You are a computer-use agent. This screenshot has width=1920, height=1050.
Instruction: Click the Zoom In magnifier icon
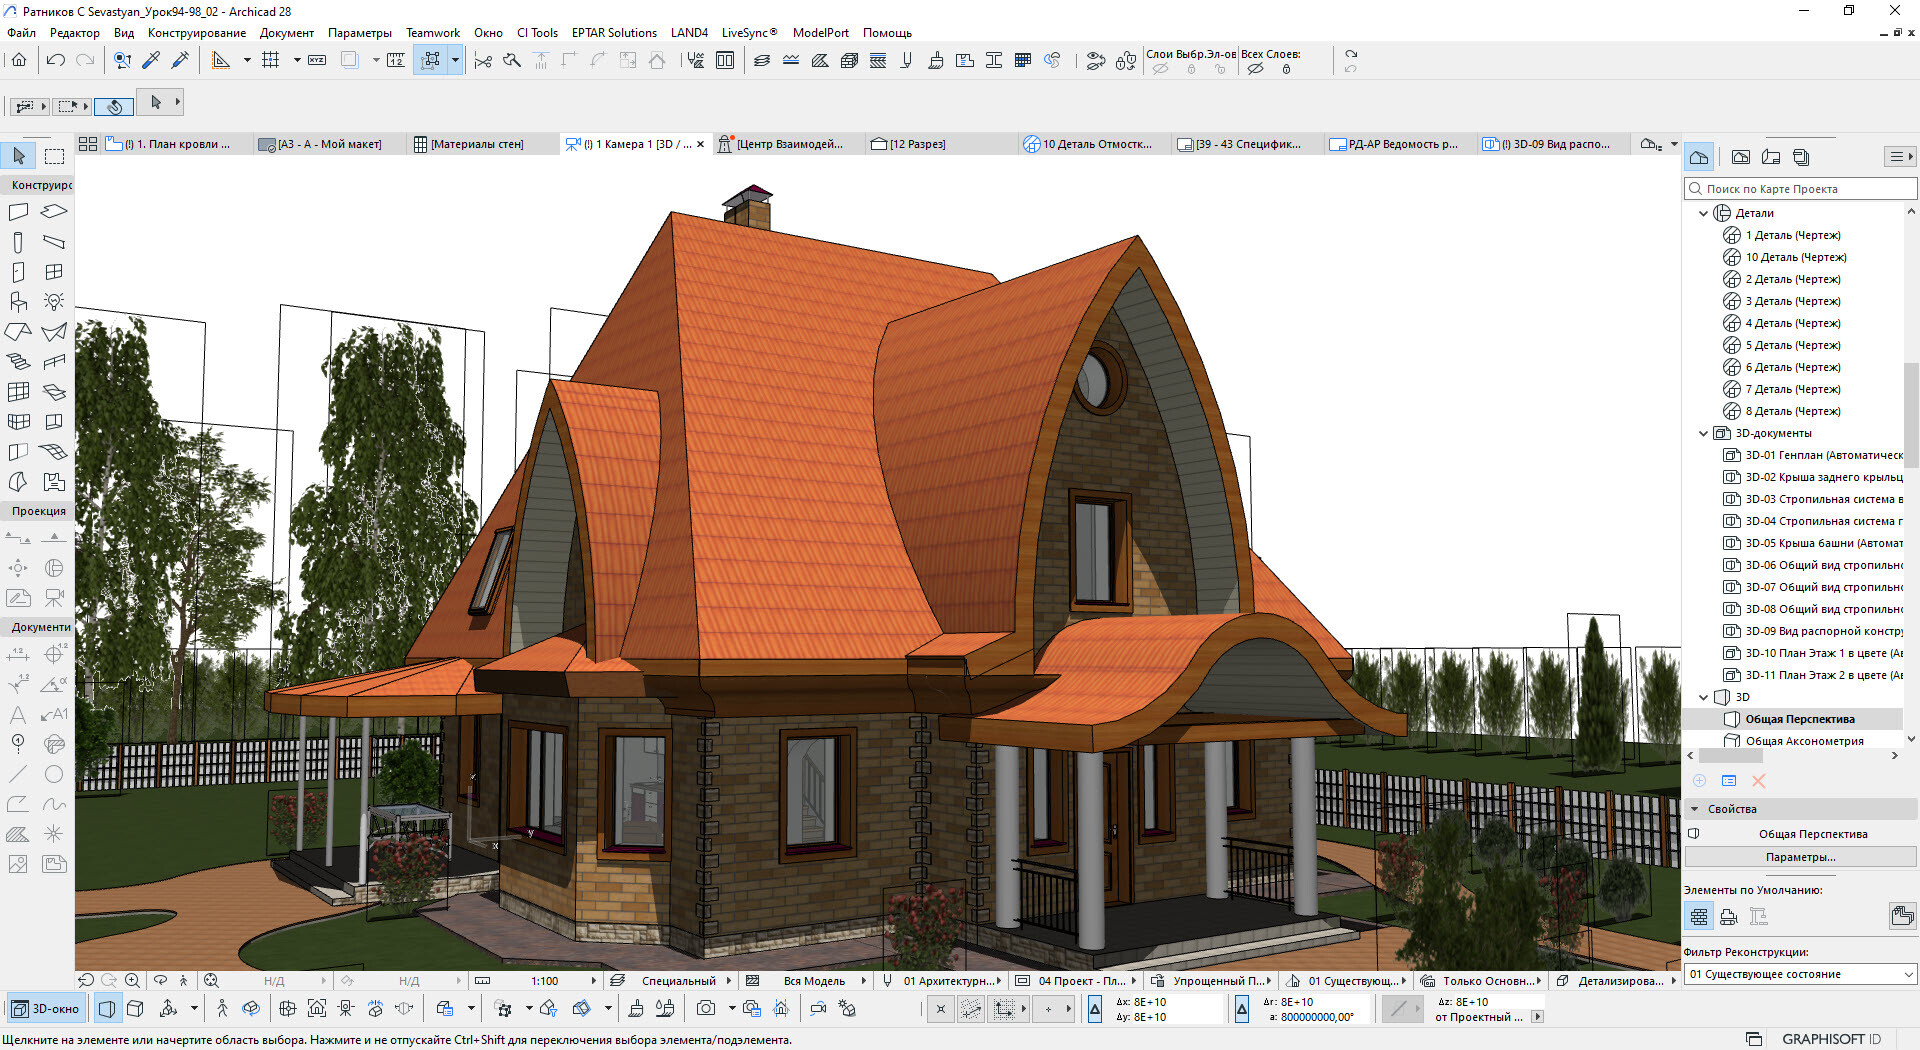pos(132,981)
